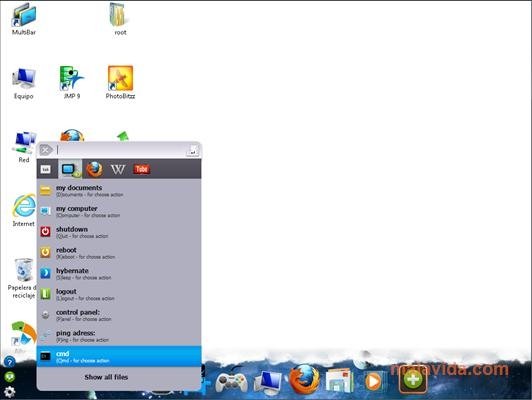Click Show all files button
This screenshot has width=532, height=400.
(106, 377)
